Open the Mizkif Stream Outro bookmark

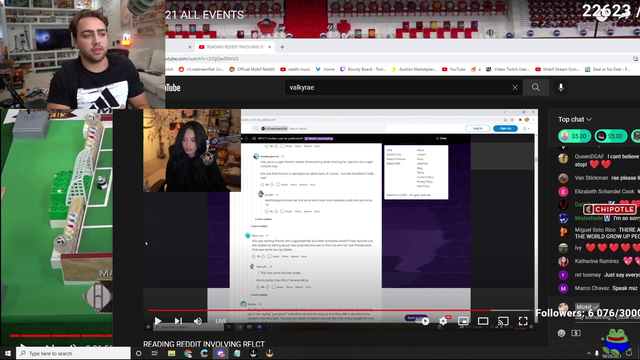click(x=558, y=69)
